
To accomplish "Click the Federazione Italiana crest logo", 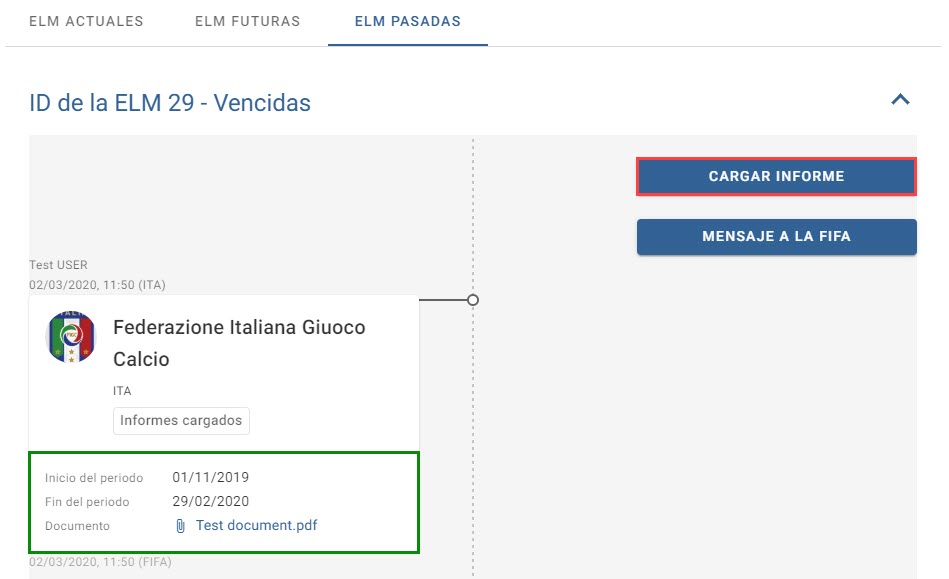I will tap(71, 337).
